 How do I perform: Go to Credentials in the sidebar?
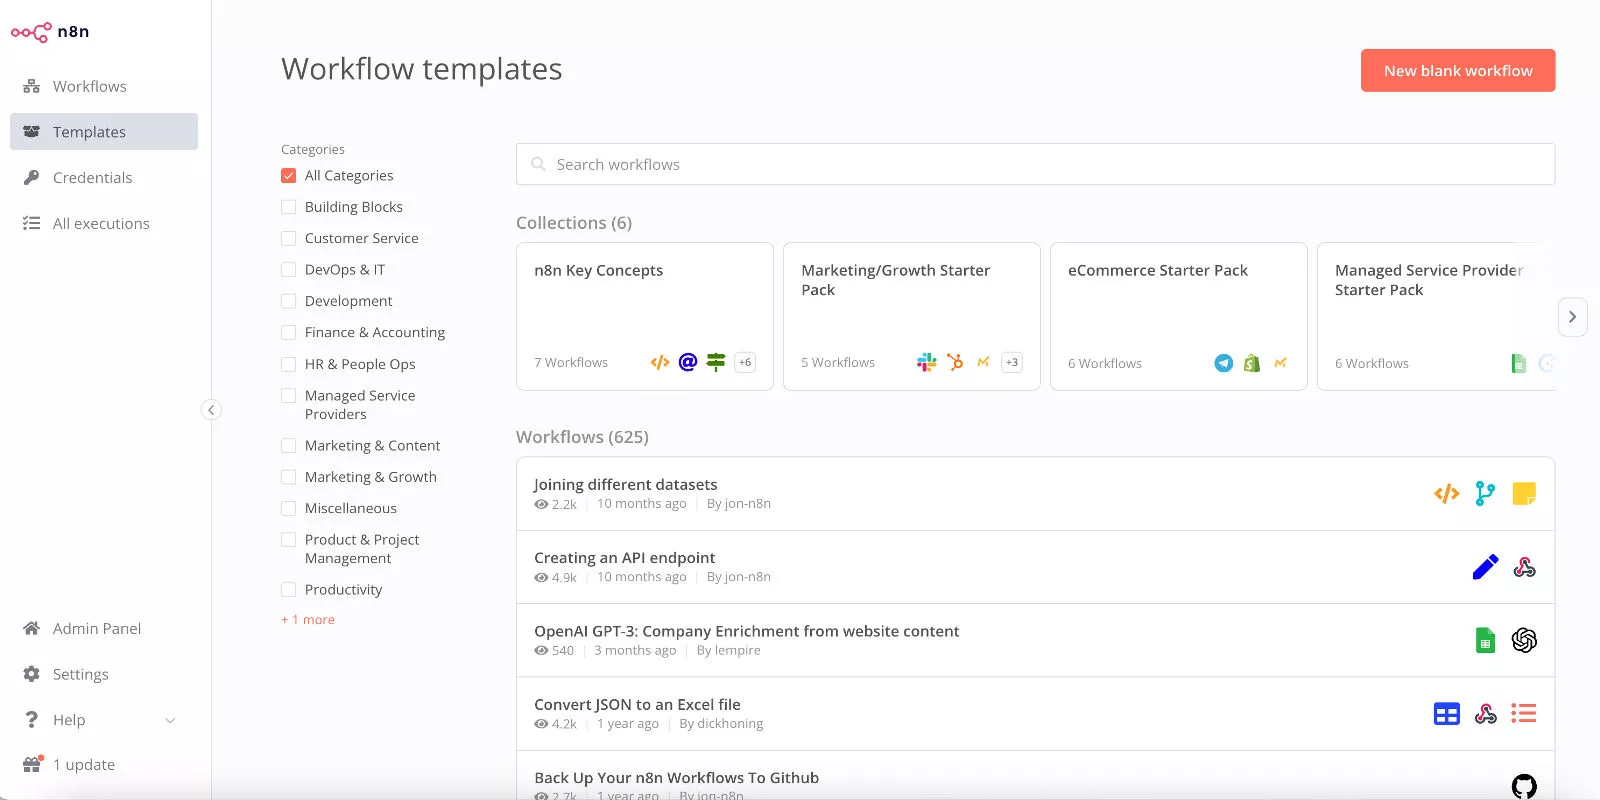click(x=92, y=178)
